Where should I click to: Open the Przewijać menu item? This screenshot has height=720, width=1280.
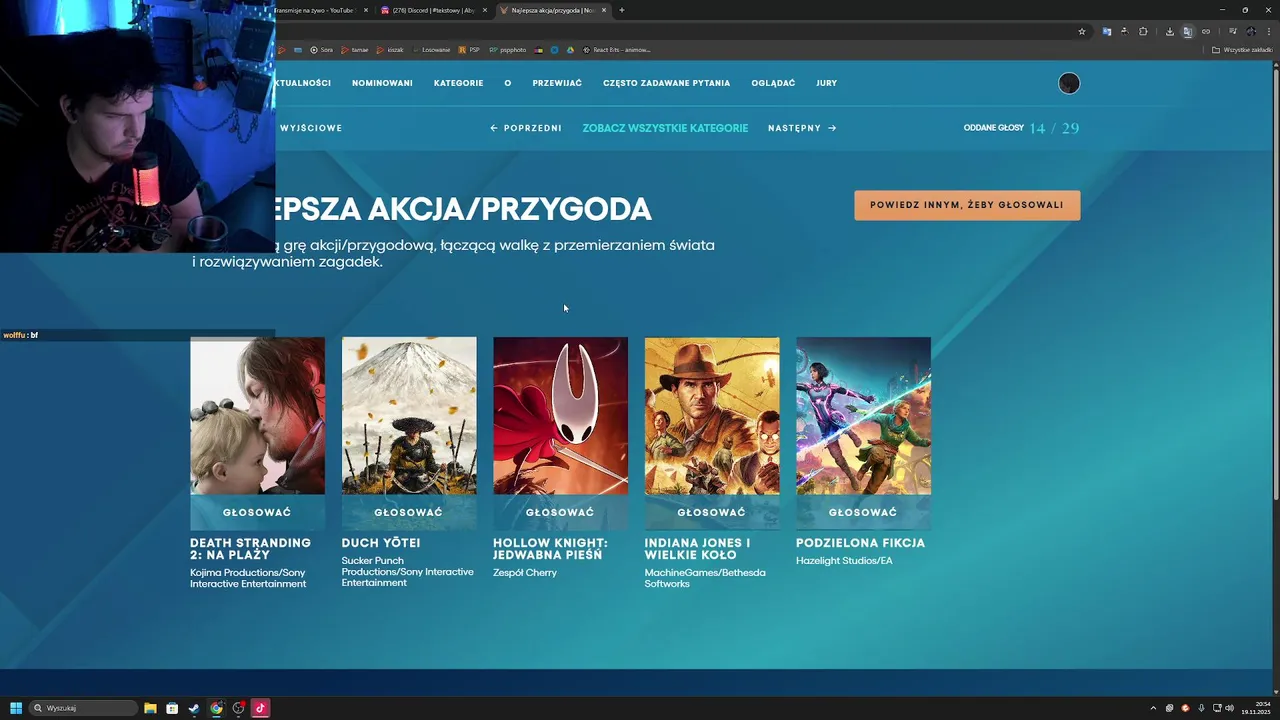tap(557, 83)
